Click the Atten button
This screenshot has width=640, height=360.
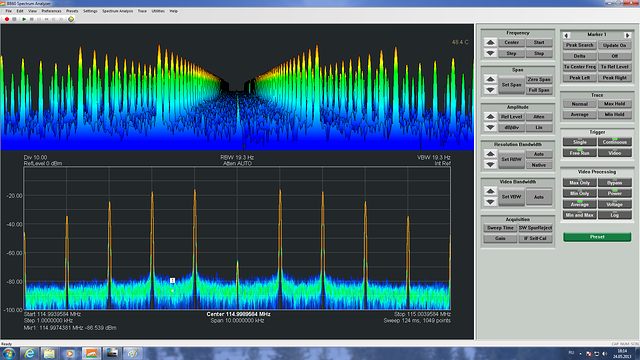coord(539,117)
